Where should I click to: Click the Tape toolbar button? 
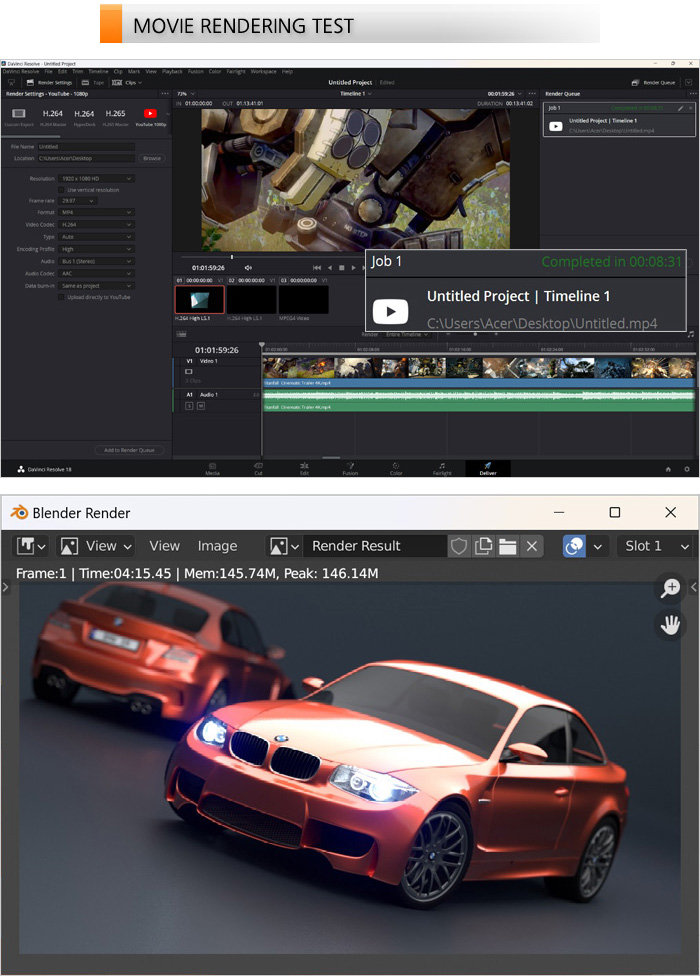click(x=93, y=82)
